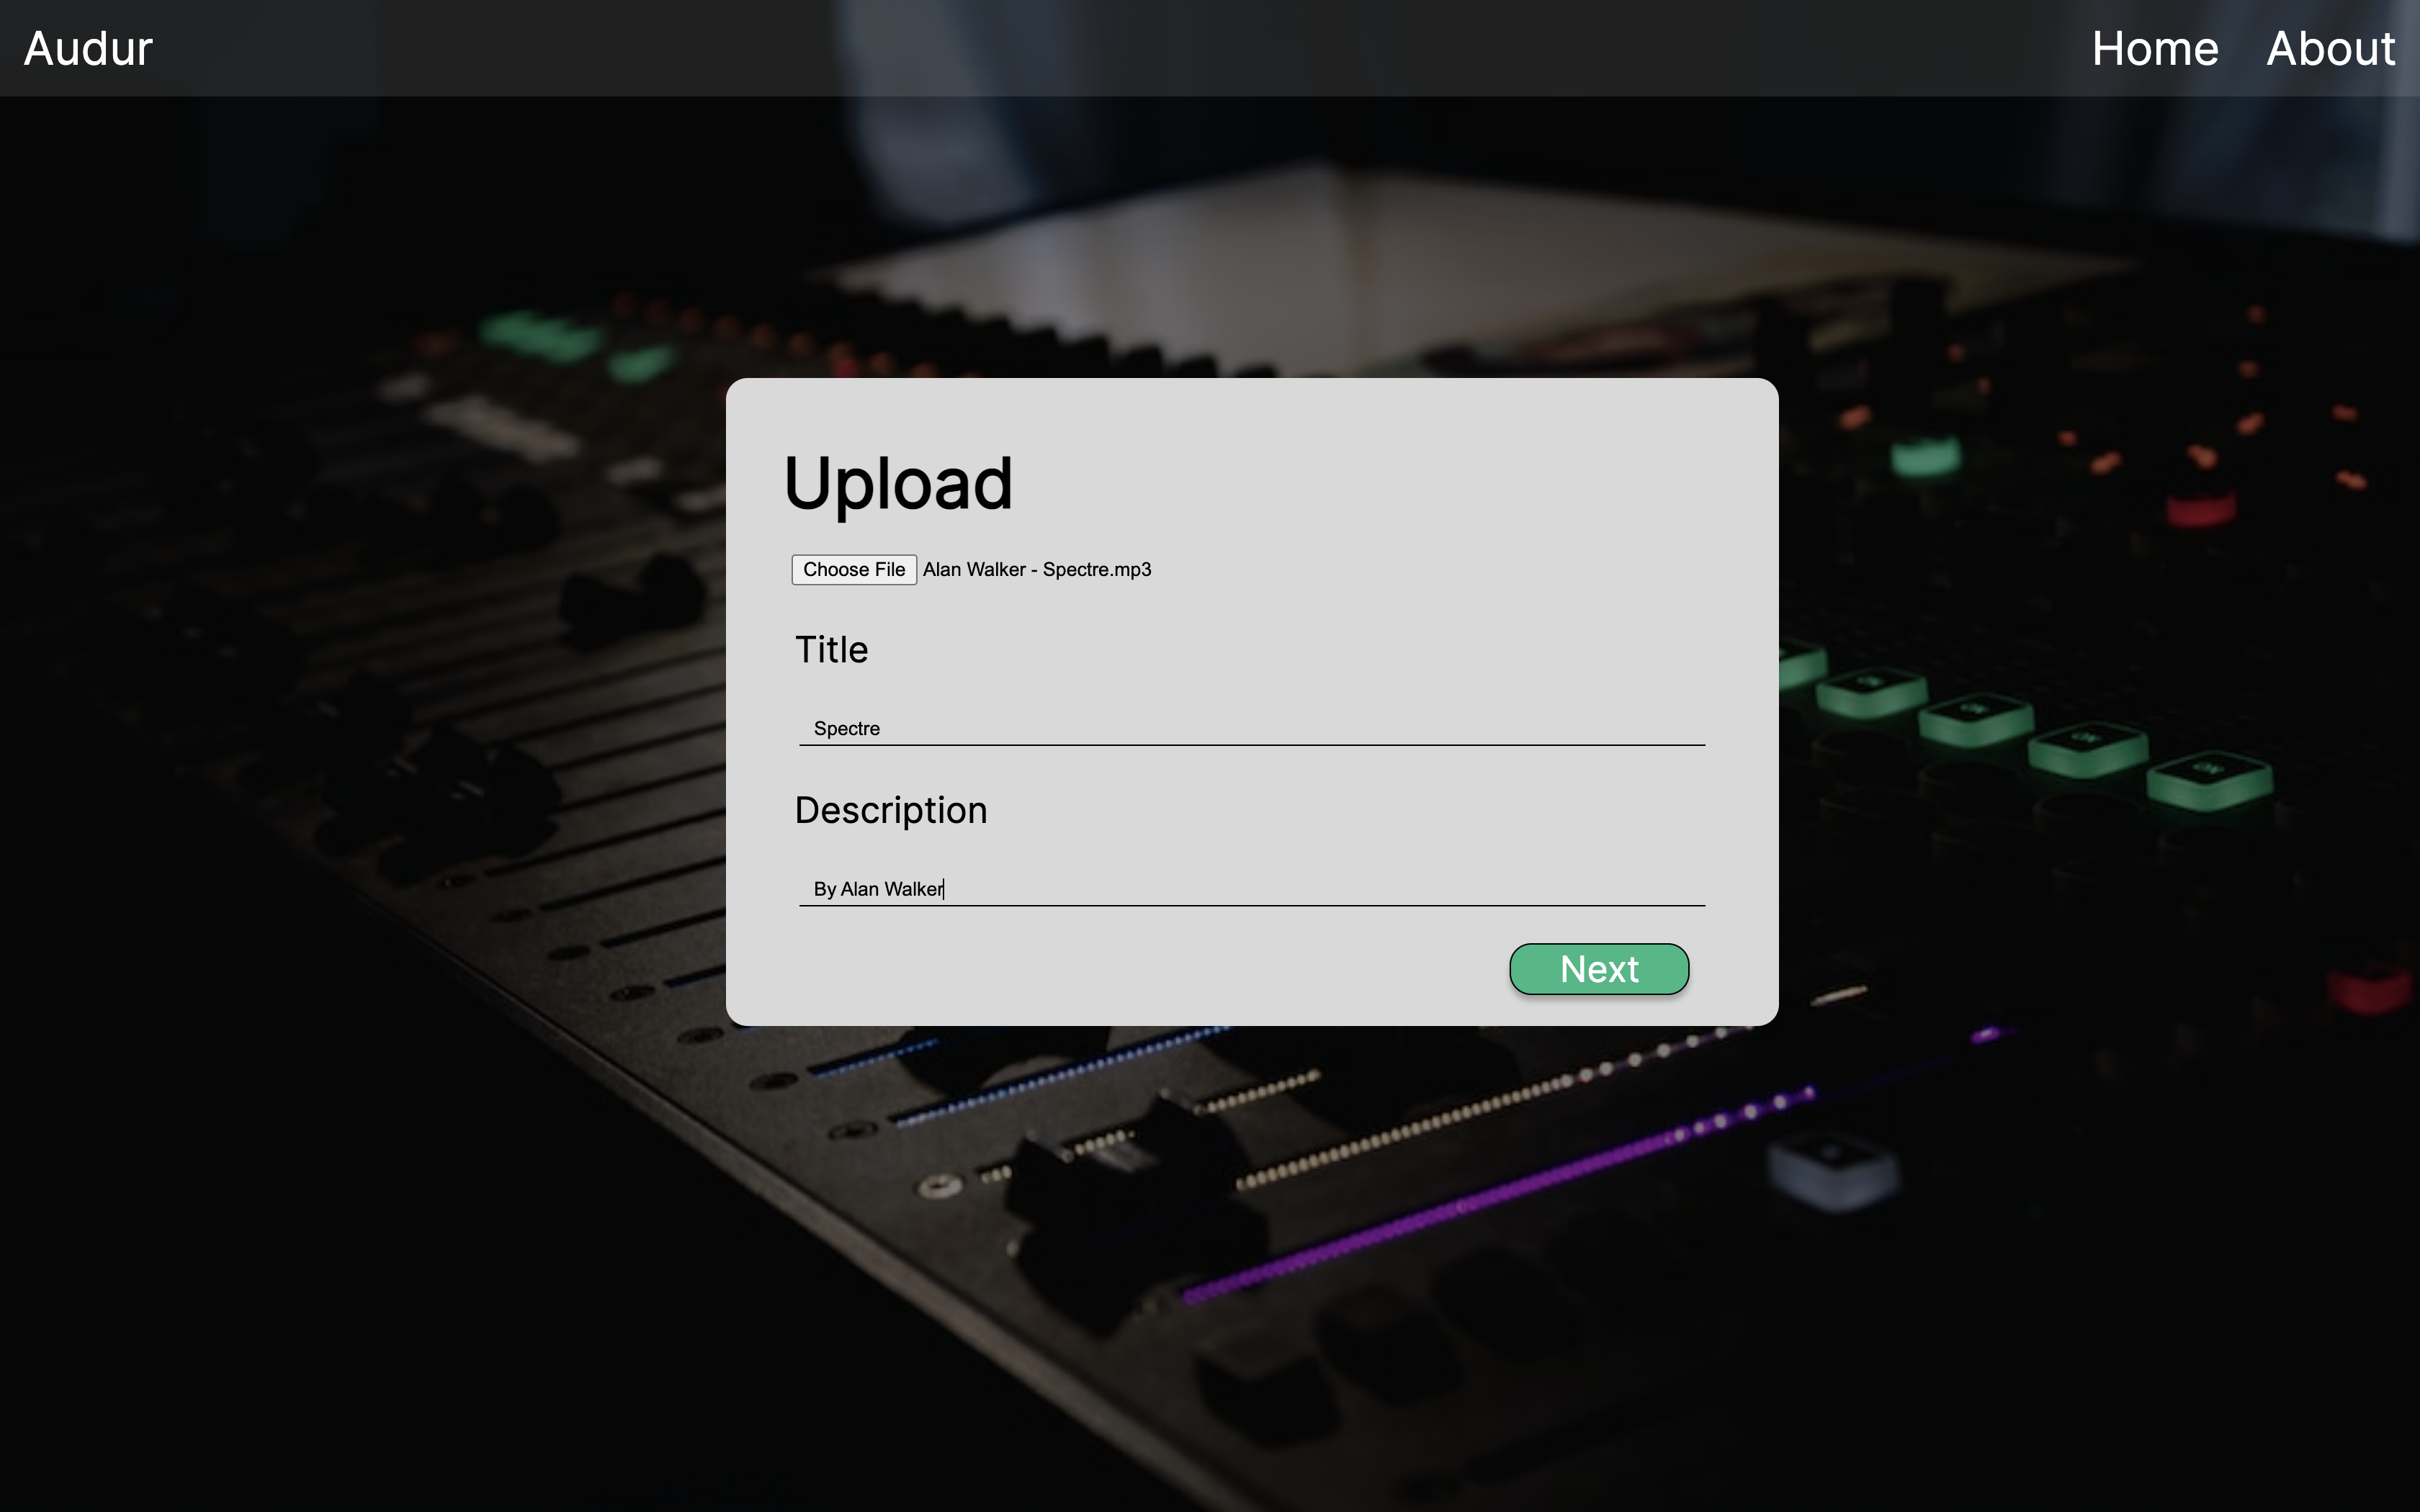Click empty space in the top navigation bar
This screenshot has height=1512, width=2420.
coord(1100,48)
